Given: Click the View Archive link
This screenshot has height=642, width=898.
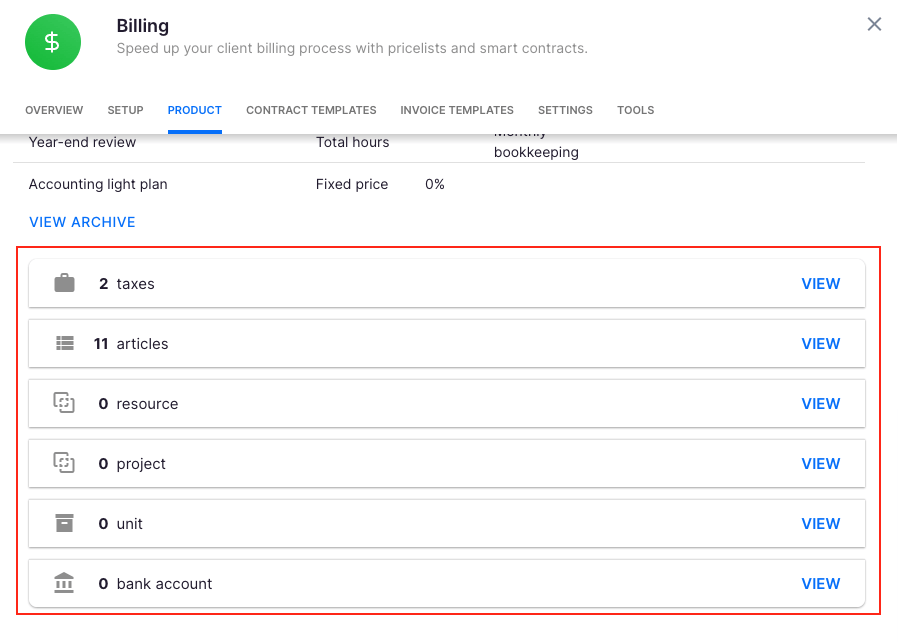Looking at the screenshot, I should pyautogui.click(x=82, y=222).
